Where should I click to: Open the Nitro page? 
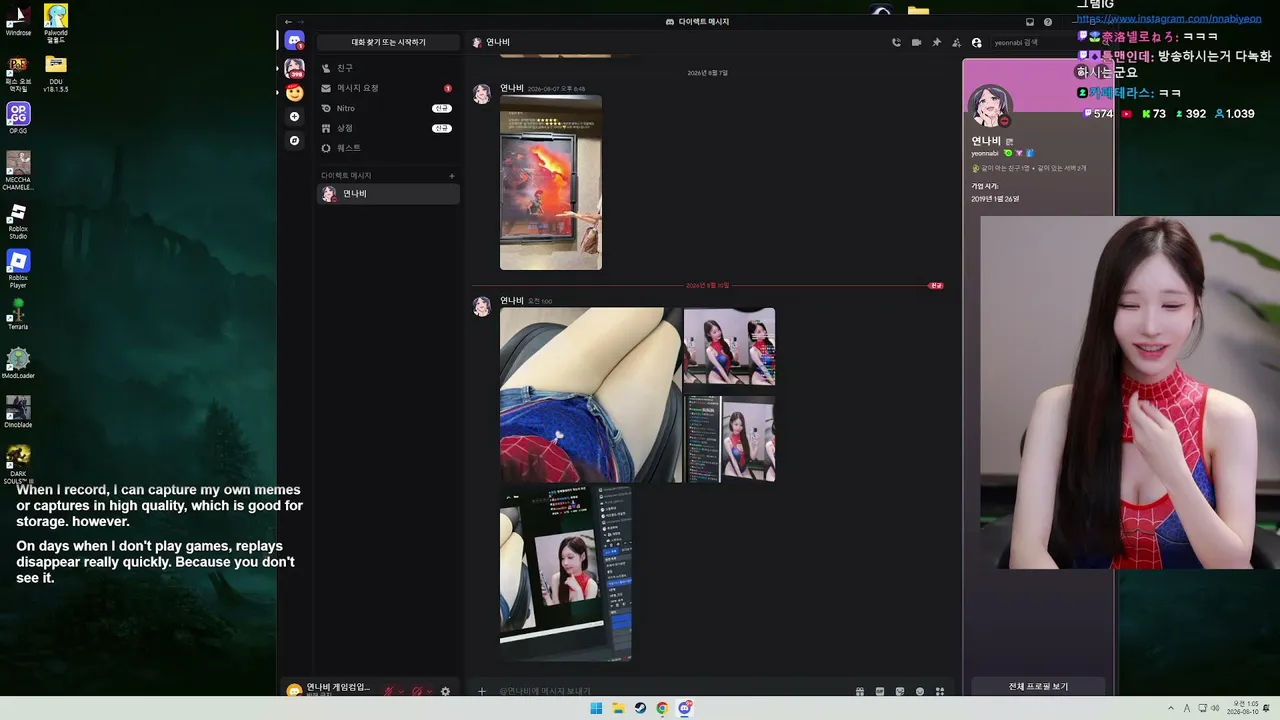tap(388, 108)
